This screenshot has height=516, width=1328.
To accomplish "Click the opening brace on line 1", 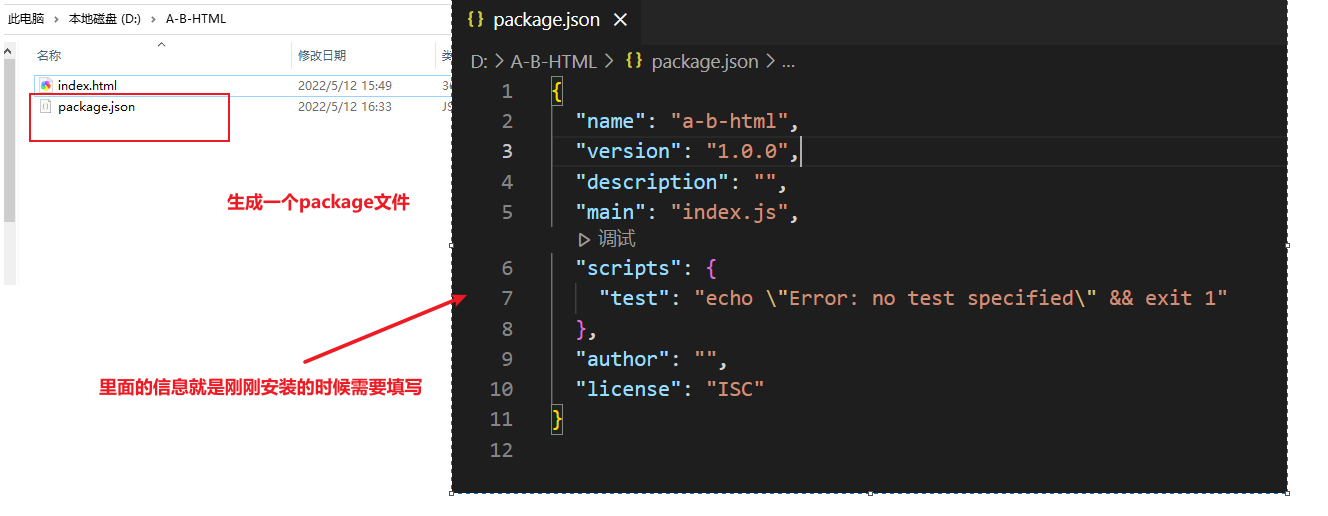I will click(x=557, y=91).
